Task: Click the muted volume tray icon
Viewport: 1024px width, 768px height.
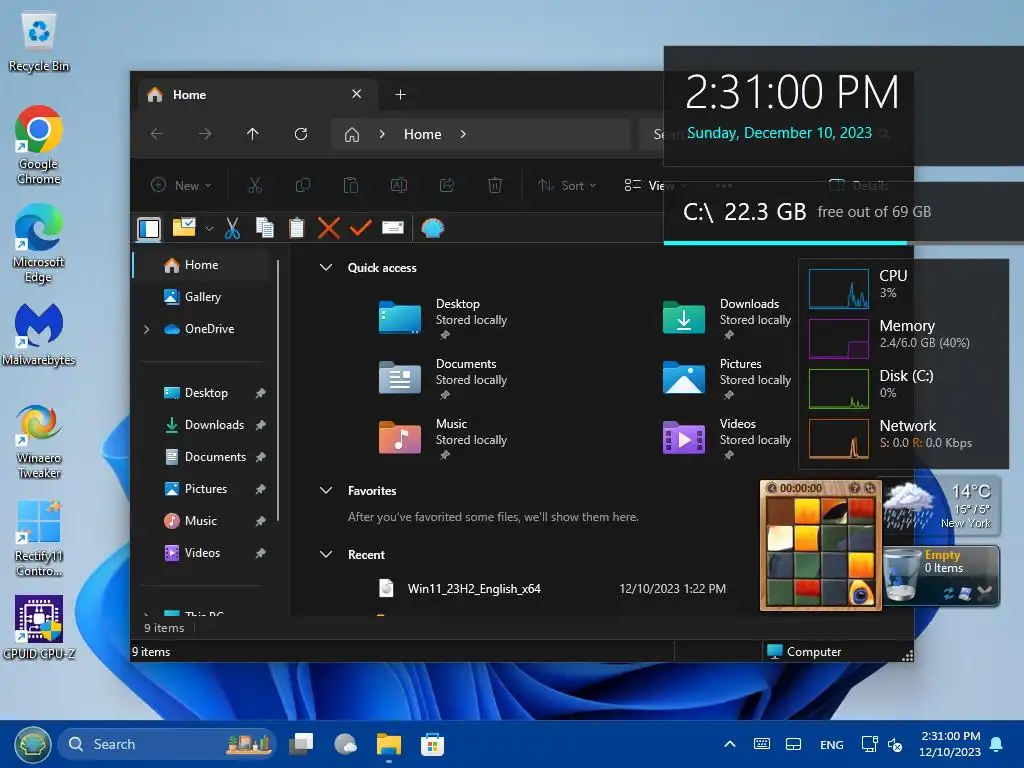Action: point(895,744)
